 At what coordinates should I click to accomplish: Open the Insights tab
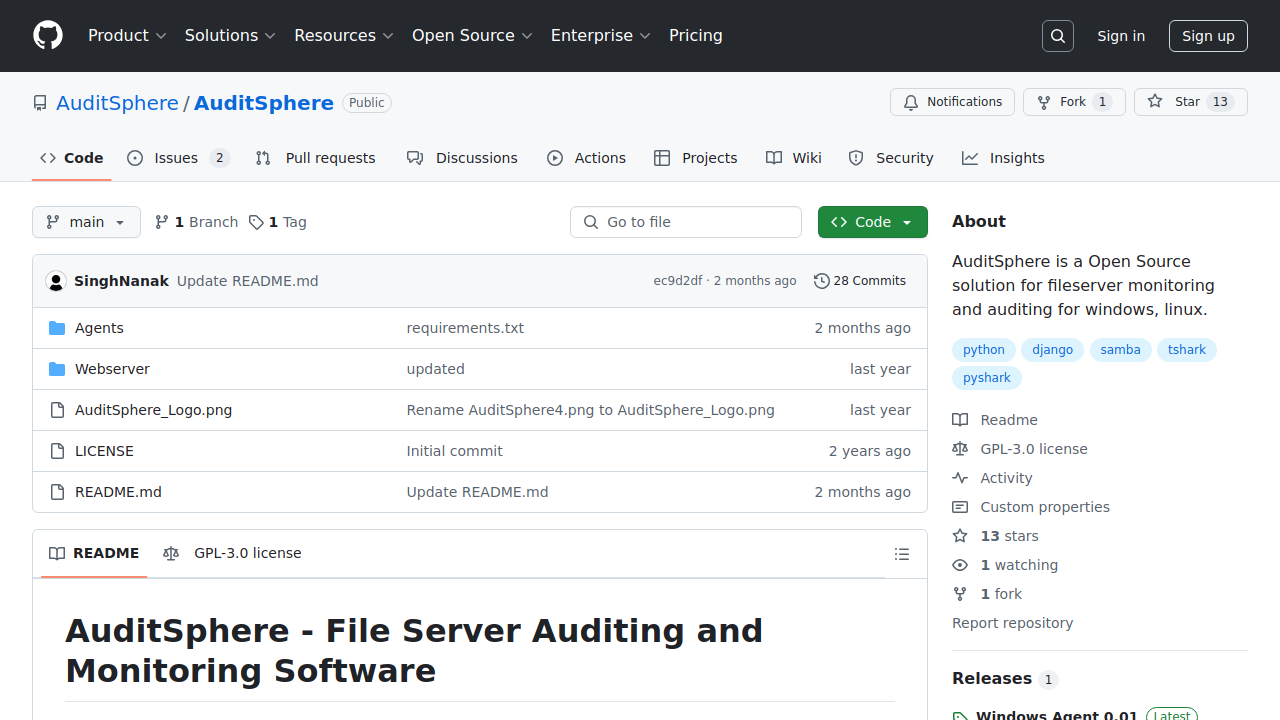click(x=1003, y=158)
